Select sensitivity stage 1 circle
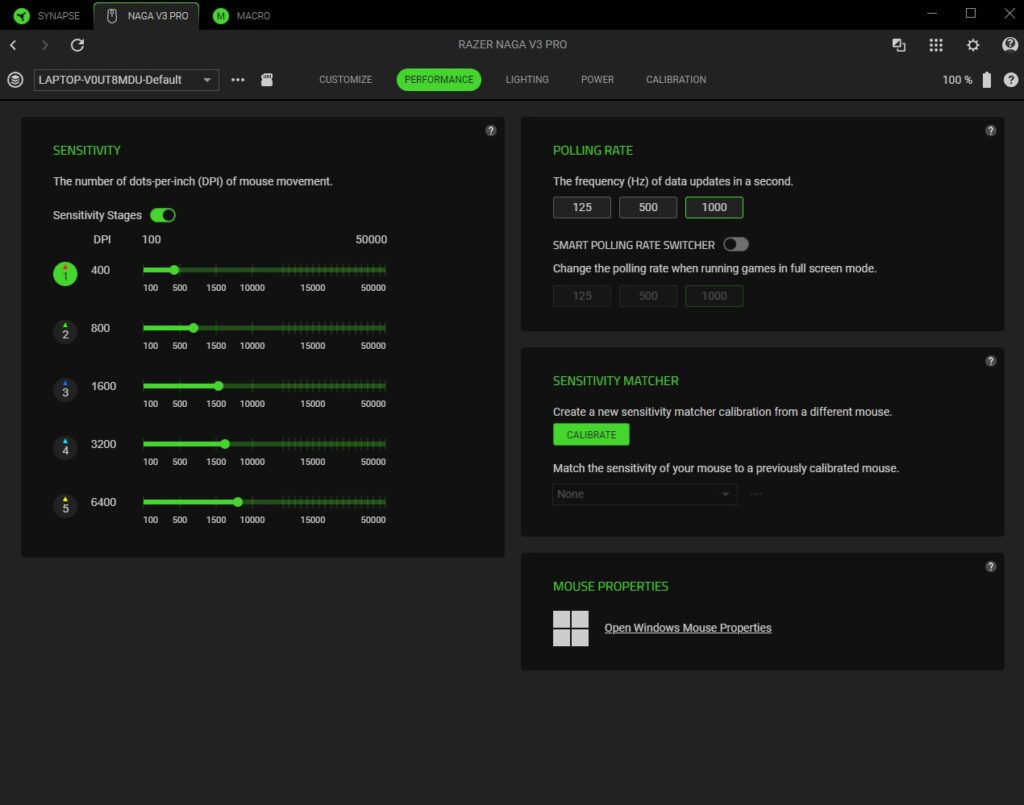The height and width of the screenshot is (805, 1024). [65, 274]
